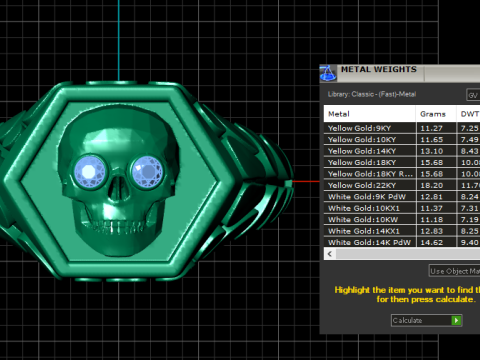Select the Yellow Gold:18KY R... row
This screenshot has width=480, height=360.
click(x=402, y=174)
